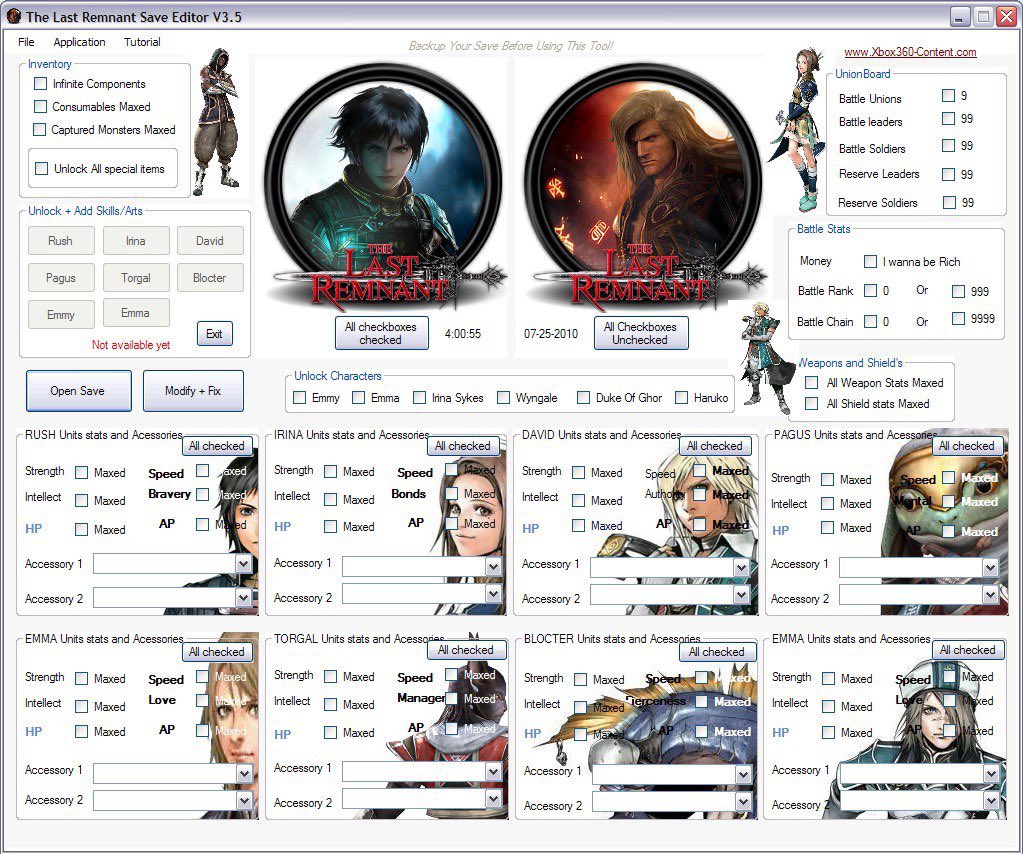Image resolution: width=1023 pixels, height=854 pixels.
Task: Click the Torgal skills button
Action: tap(136, 278)
